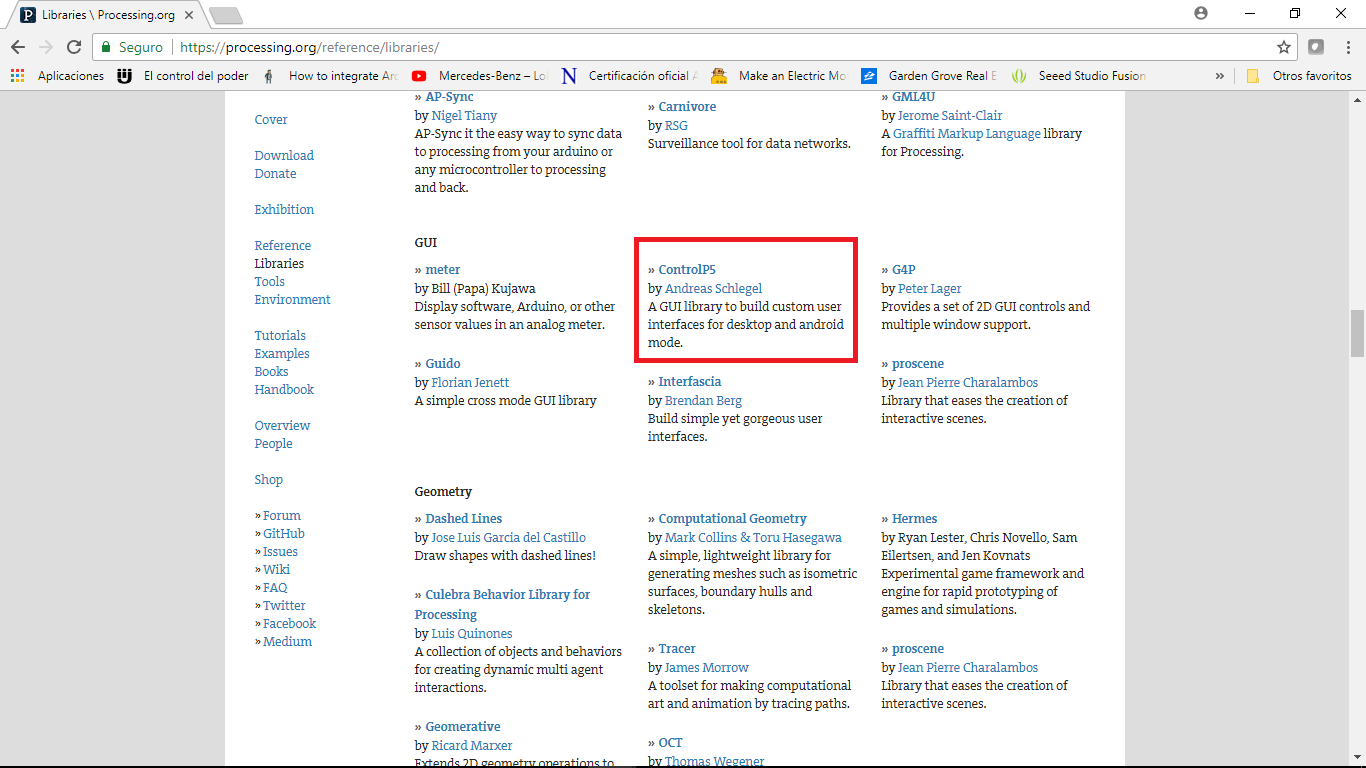Open 'Garden Grove Real E' bookmark
The height and width of the screenshot is (768, 1366).
click(929, 76)
